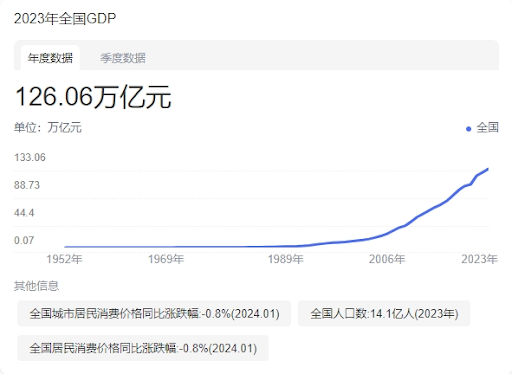Select the 1969年 x-axis label
This screenshot has width=512, height=374.
tap(166, 259)
